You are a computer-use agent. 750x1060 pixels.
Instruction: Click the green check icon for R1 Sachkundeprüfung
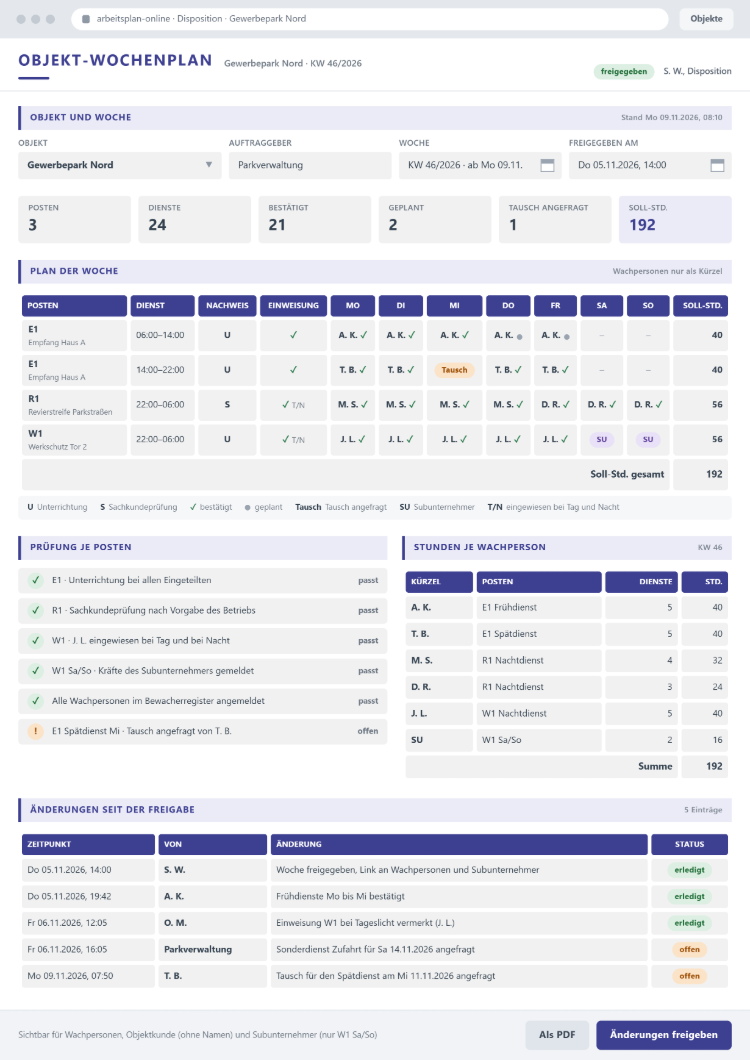click(35, 610)
